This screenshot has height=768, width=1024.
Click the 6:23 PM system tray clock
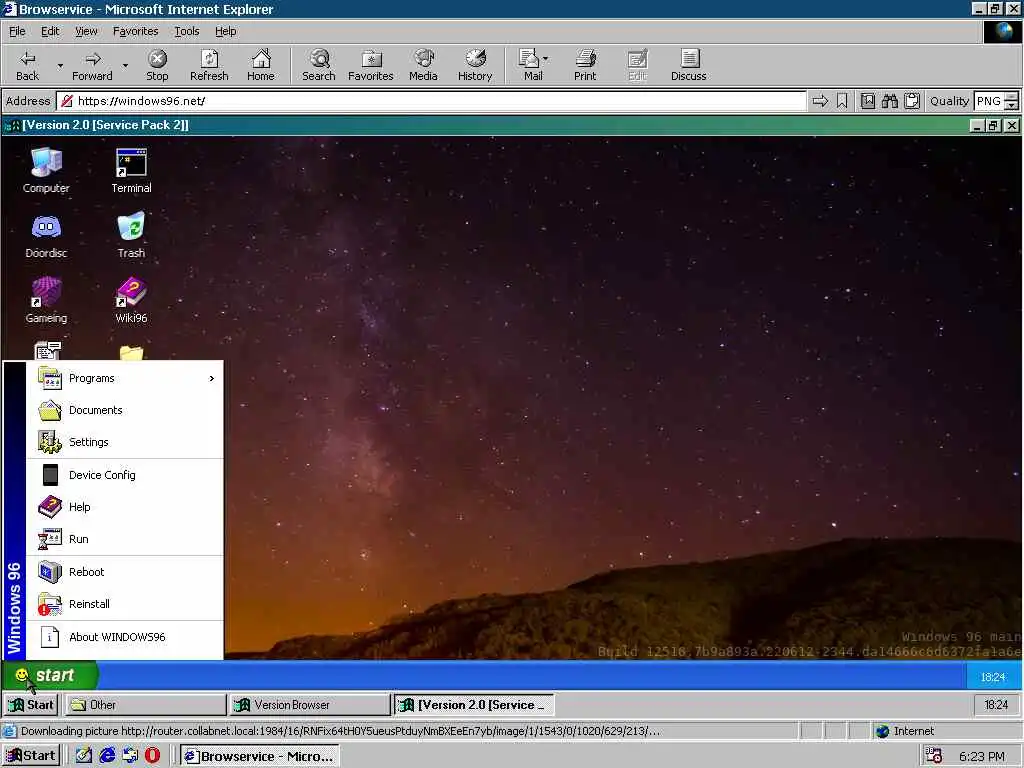point(982,756)
